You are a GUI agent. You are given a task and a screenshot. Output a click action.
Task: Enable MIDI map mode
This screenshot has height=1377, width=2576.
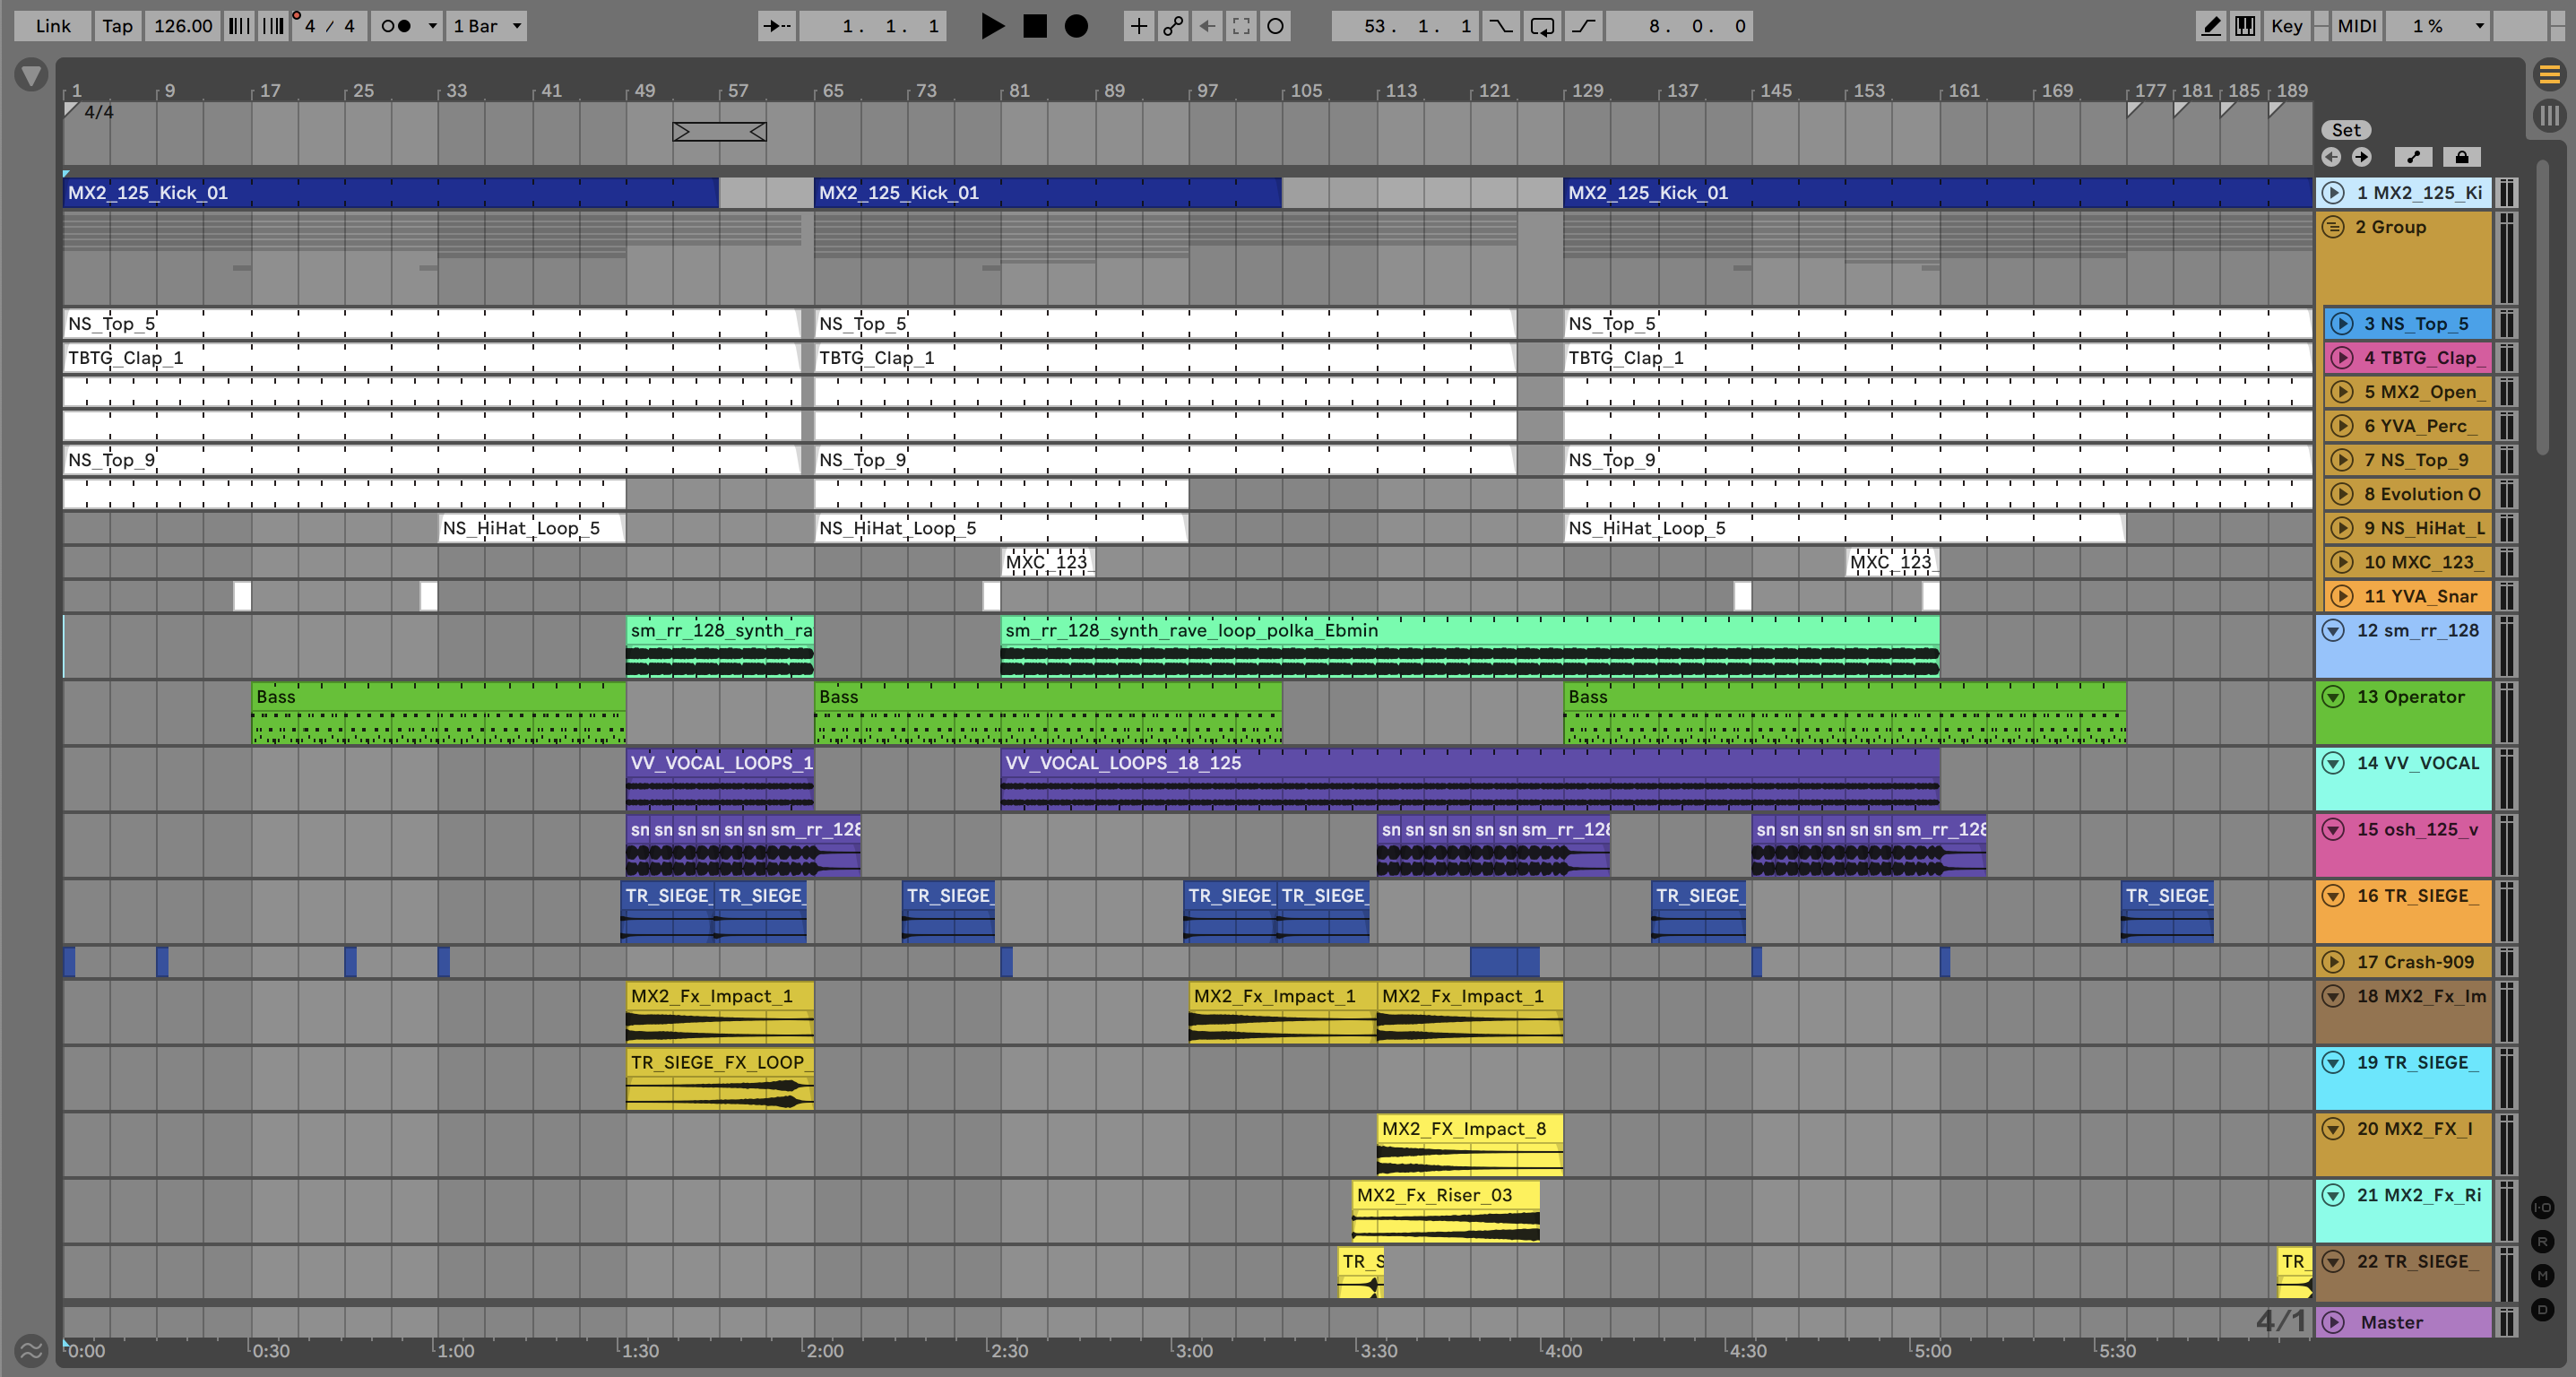coord(2356,26)
